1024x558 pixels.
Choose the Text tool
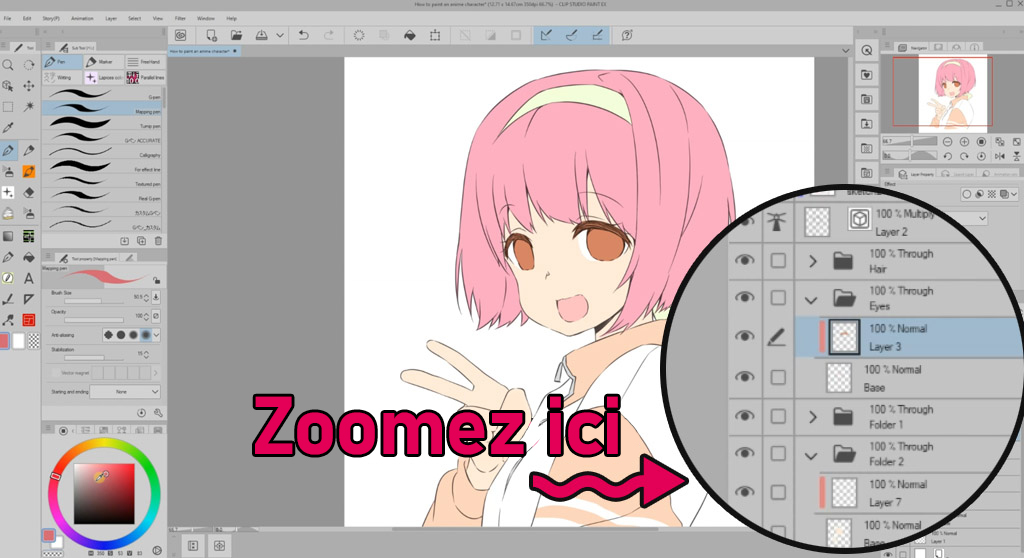[x=29, y=278]
